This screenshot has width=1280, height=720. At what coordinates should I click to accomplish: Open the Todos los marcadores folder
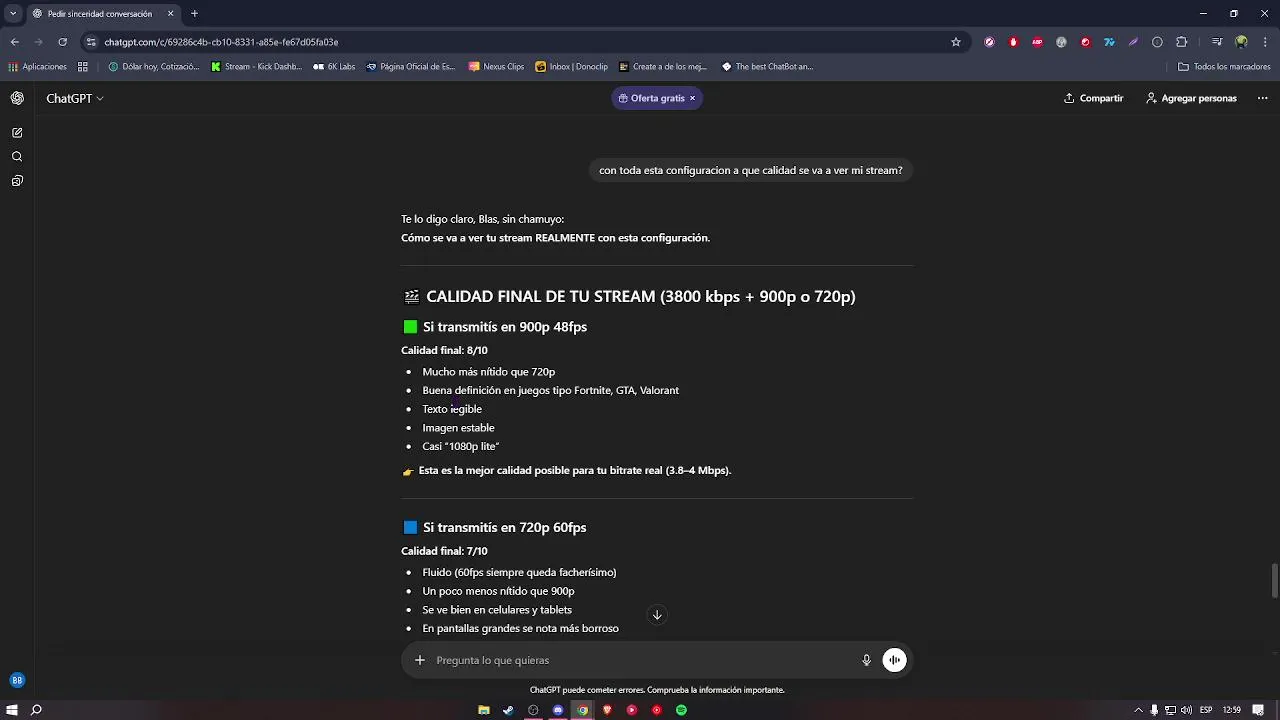tap(1224, 67)
